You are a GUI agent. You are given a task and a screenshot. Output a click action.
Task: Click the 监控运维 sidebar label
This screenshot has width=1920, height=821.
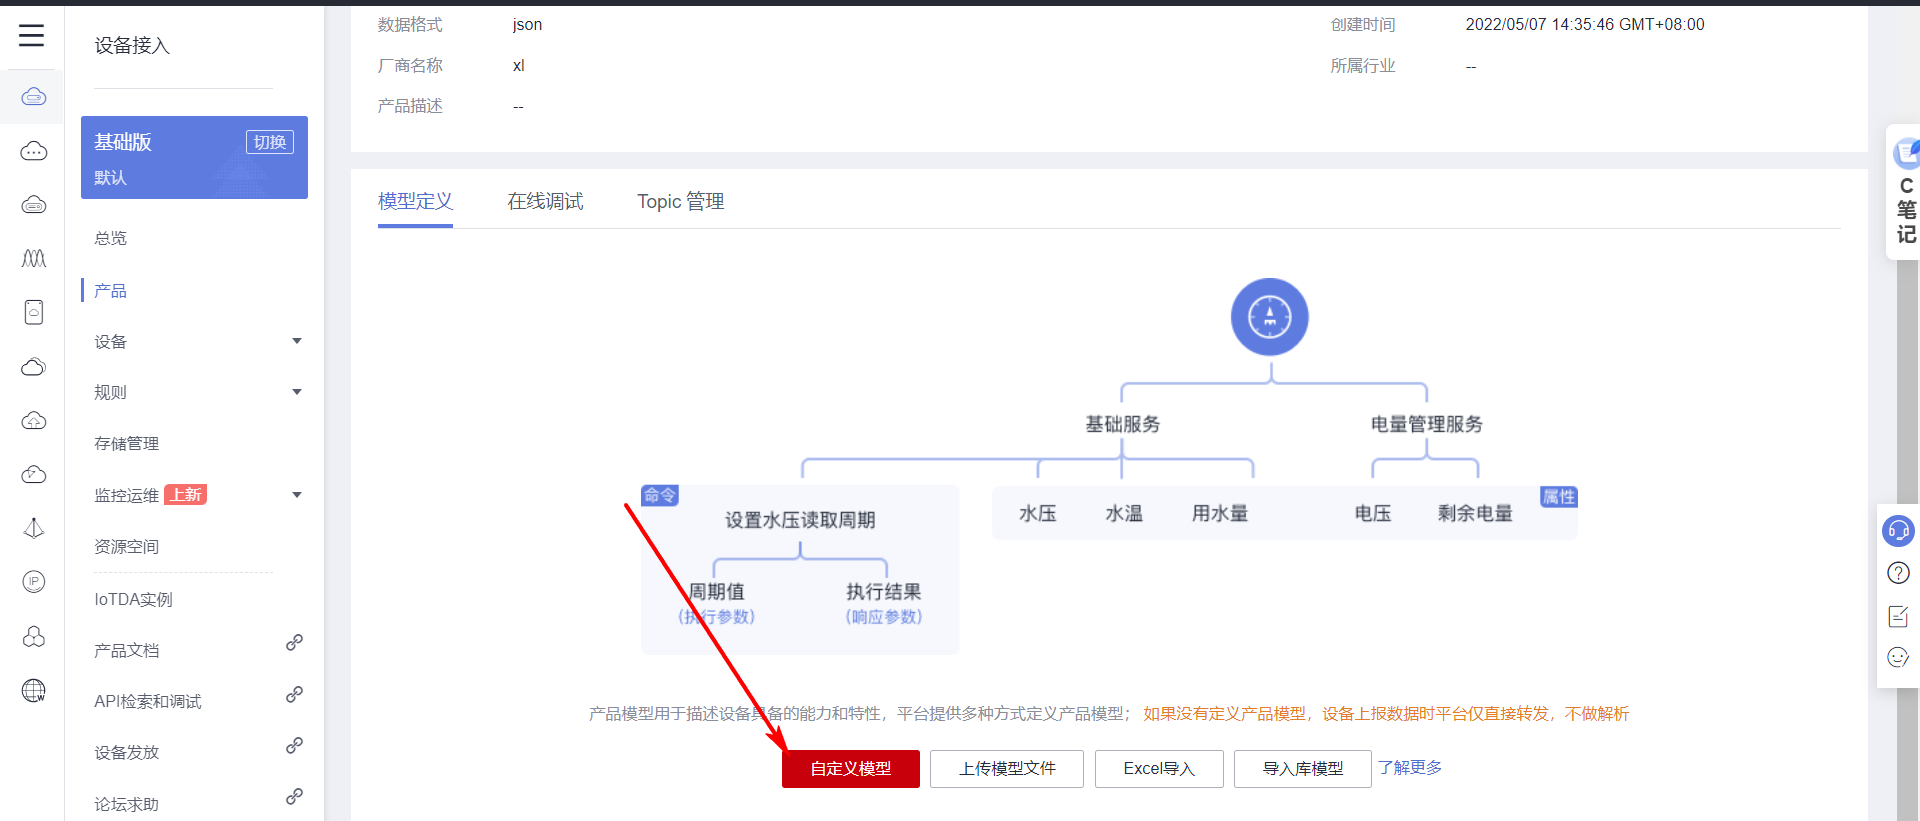click(127, 496)
